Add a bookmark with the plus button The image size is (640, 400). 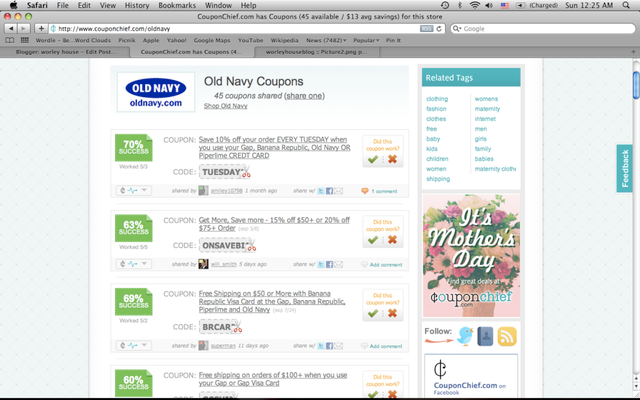point(41,28)
